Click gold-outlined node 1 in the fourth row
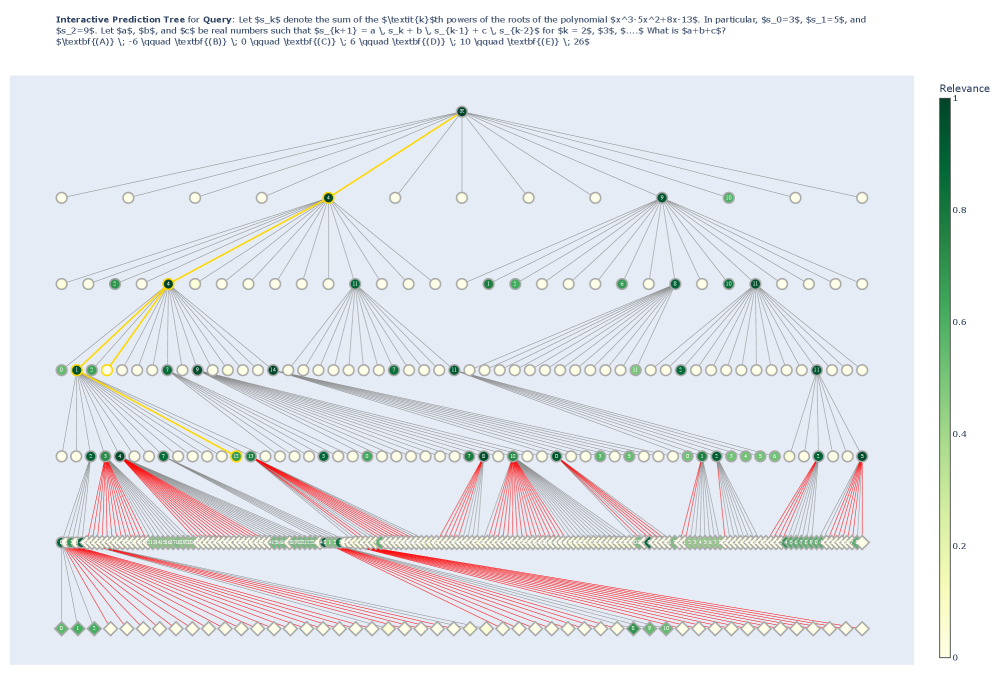 pos(77,370)
